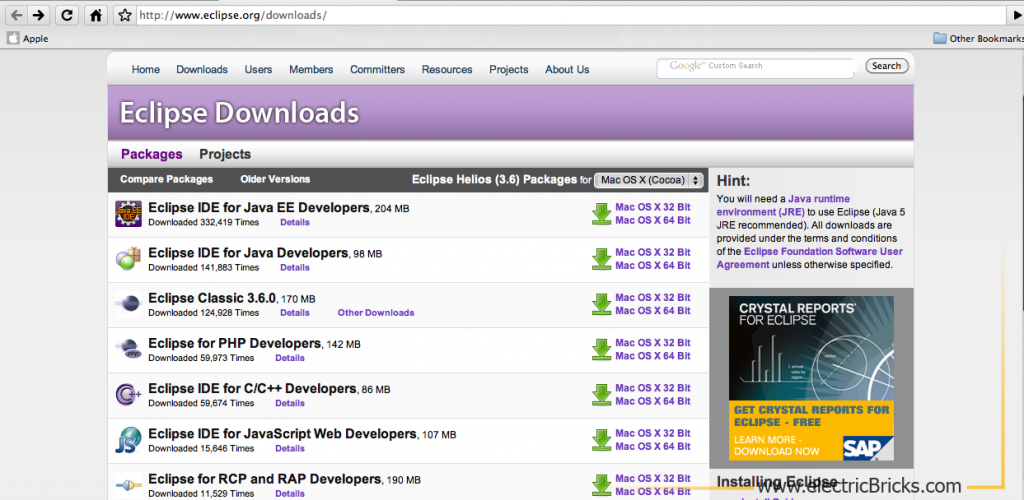Click the JavaScript Web Developers package icon
1024x500 pixels.
(128, 440)
